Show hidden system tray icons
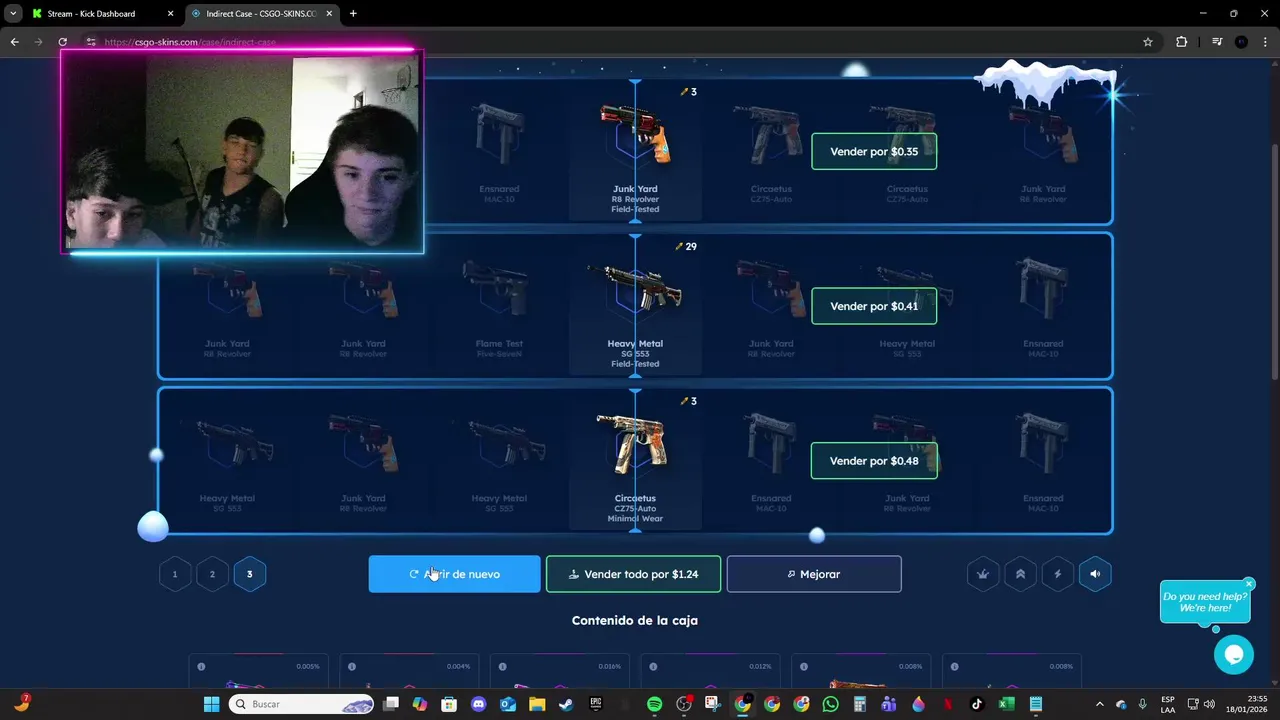 pyautogui.click(x=1100, y=704)
